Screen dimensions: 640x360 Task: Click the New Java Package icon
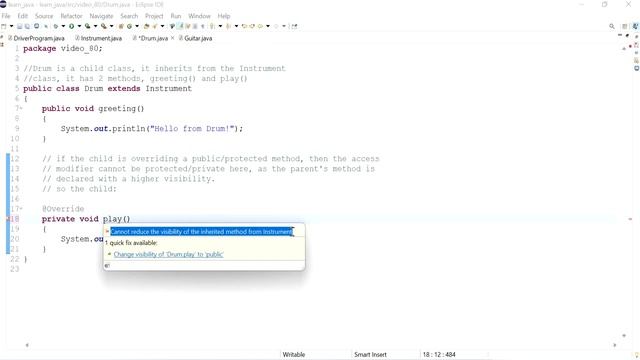121,26
